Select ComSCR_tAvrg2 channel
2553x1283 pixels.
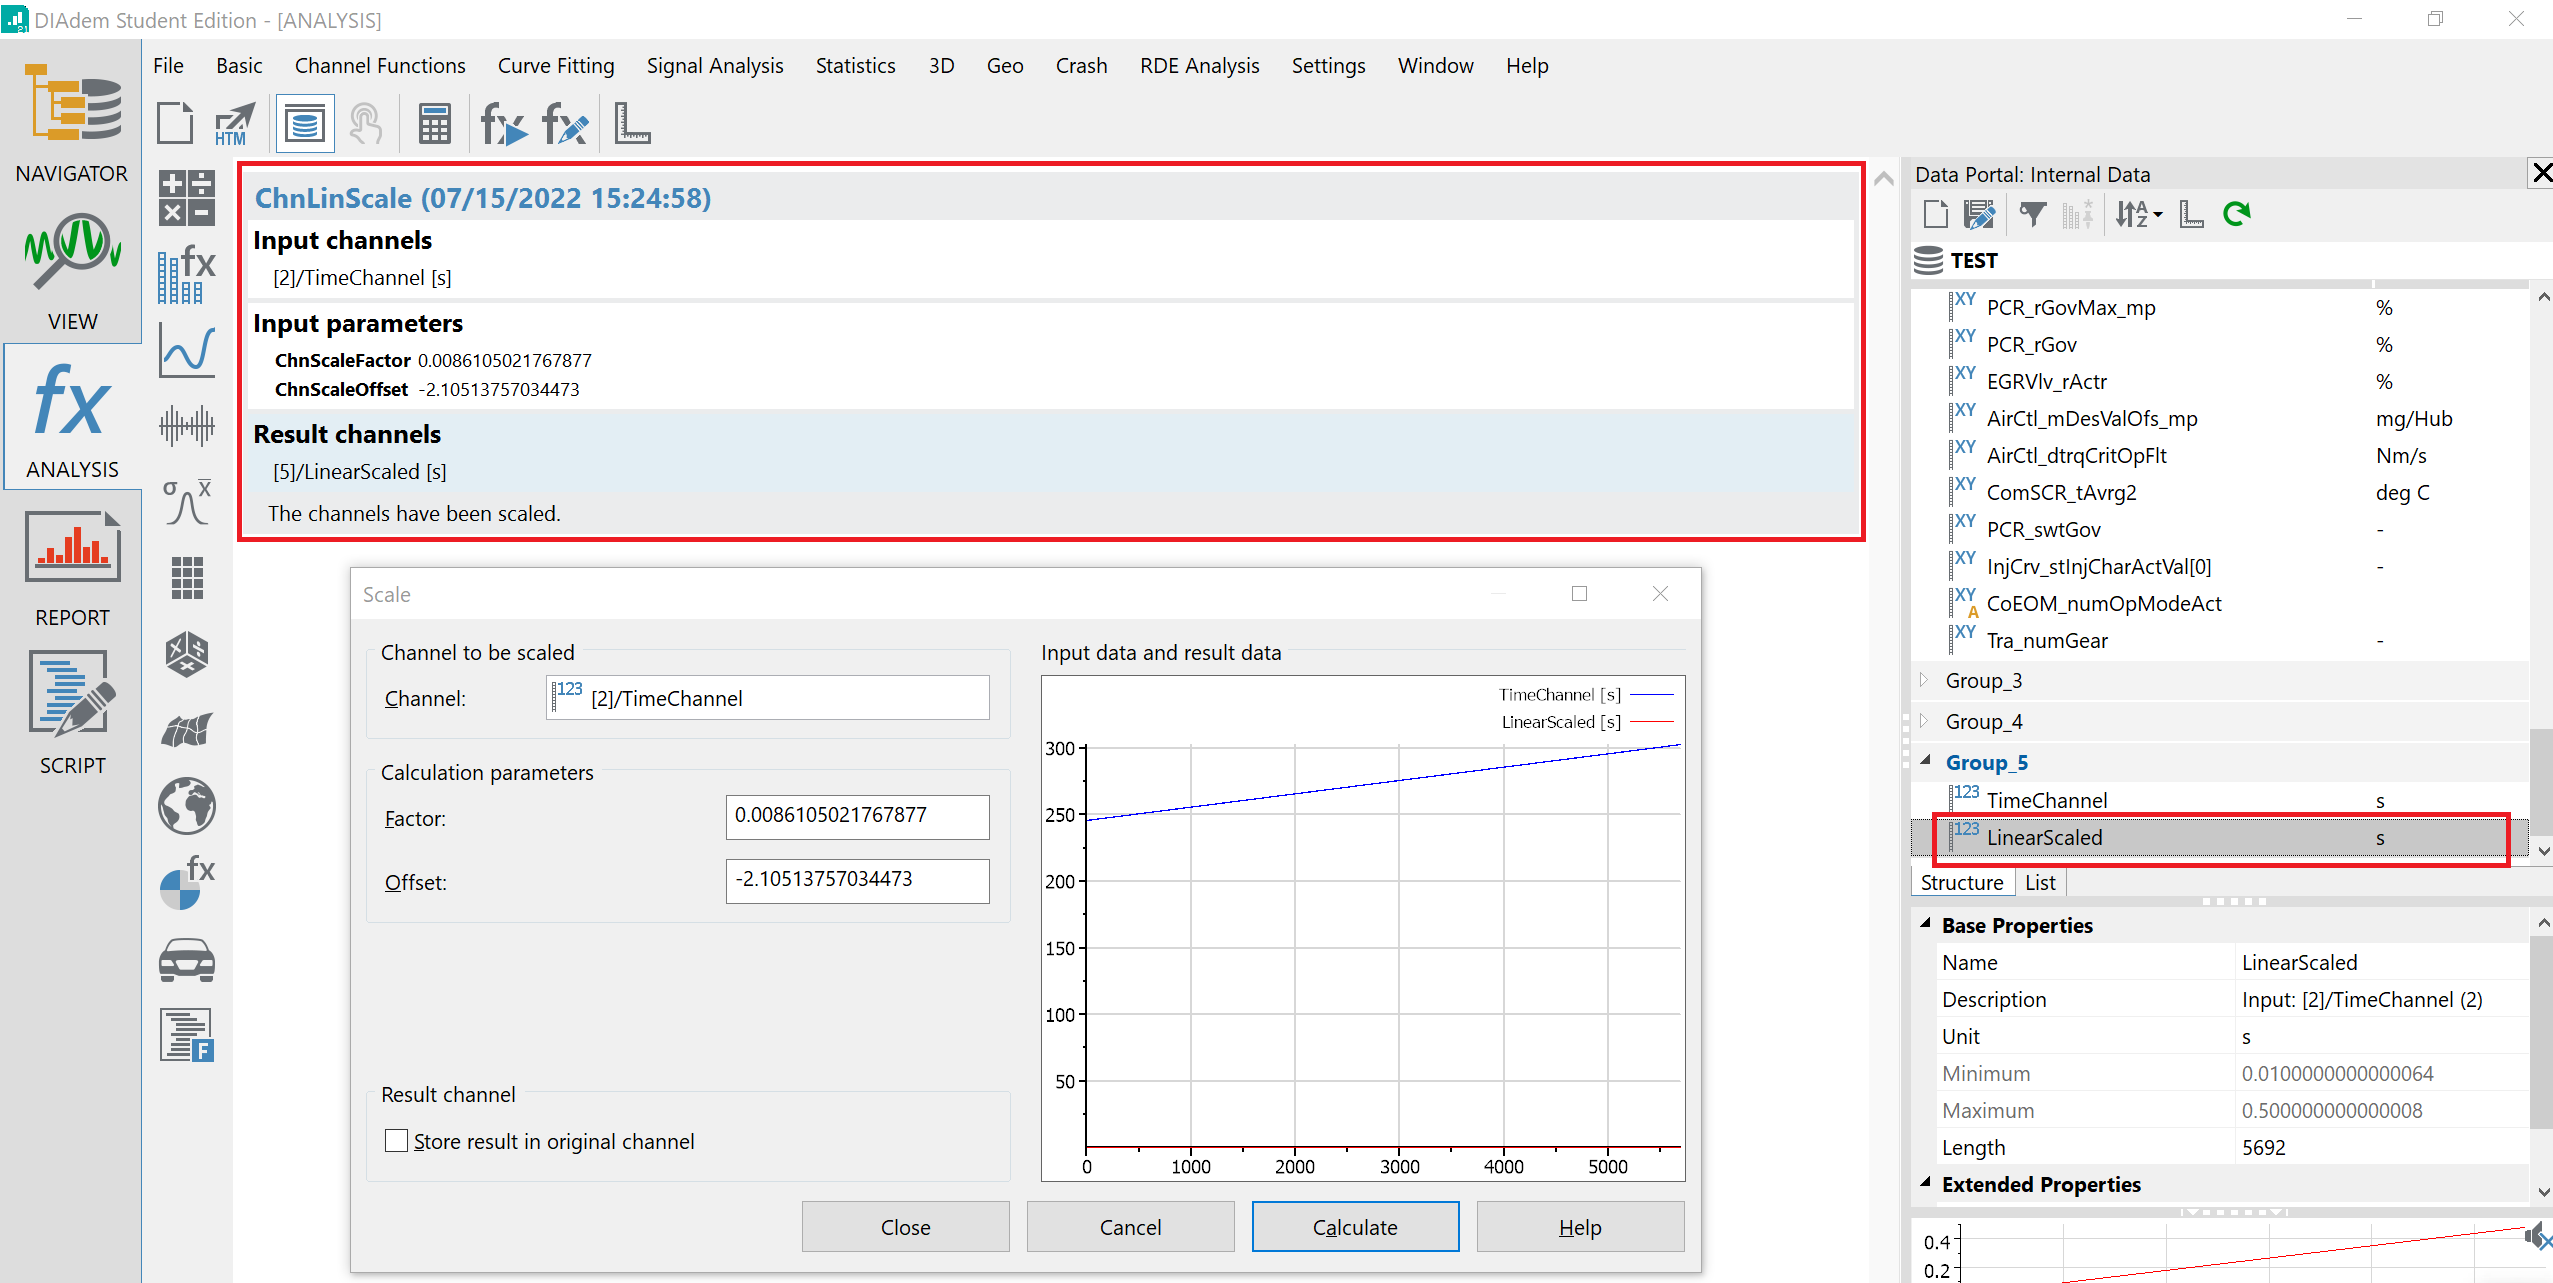click(x=2061, y=493)
